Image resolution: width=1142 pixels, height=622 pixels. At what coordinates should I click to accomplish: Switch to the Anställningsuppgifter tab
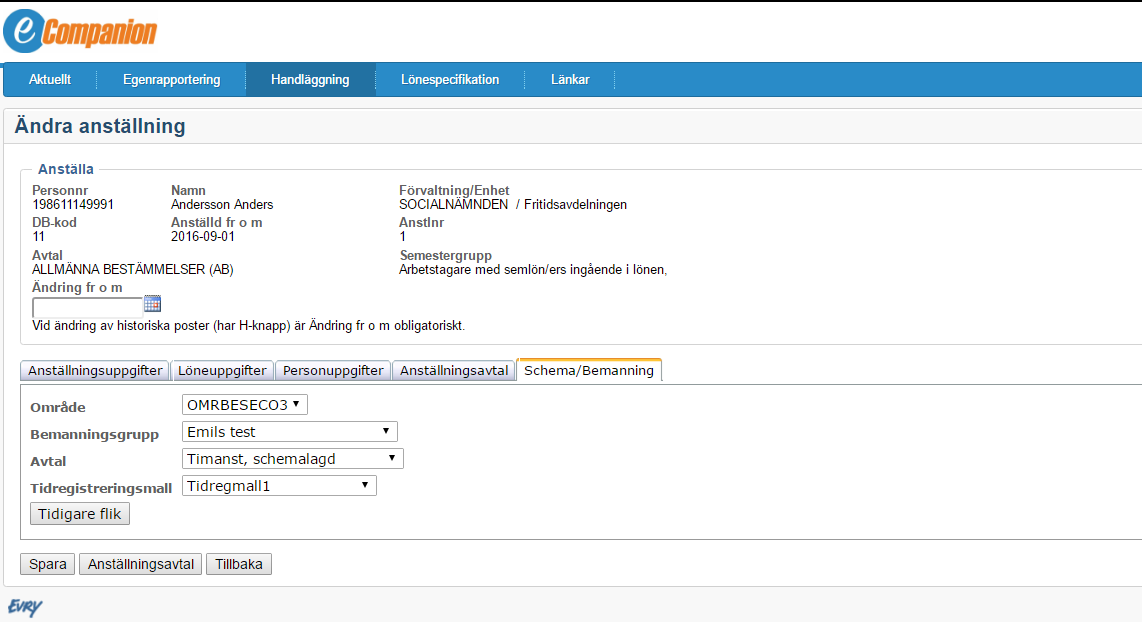pos(95,370)
